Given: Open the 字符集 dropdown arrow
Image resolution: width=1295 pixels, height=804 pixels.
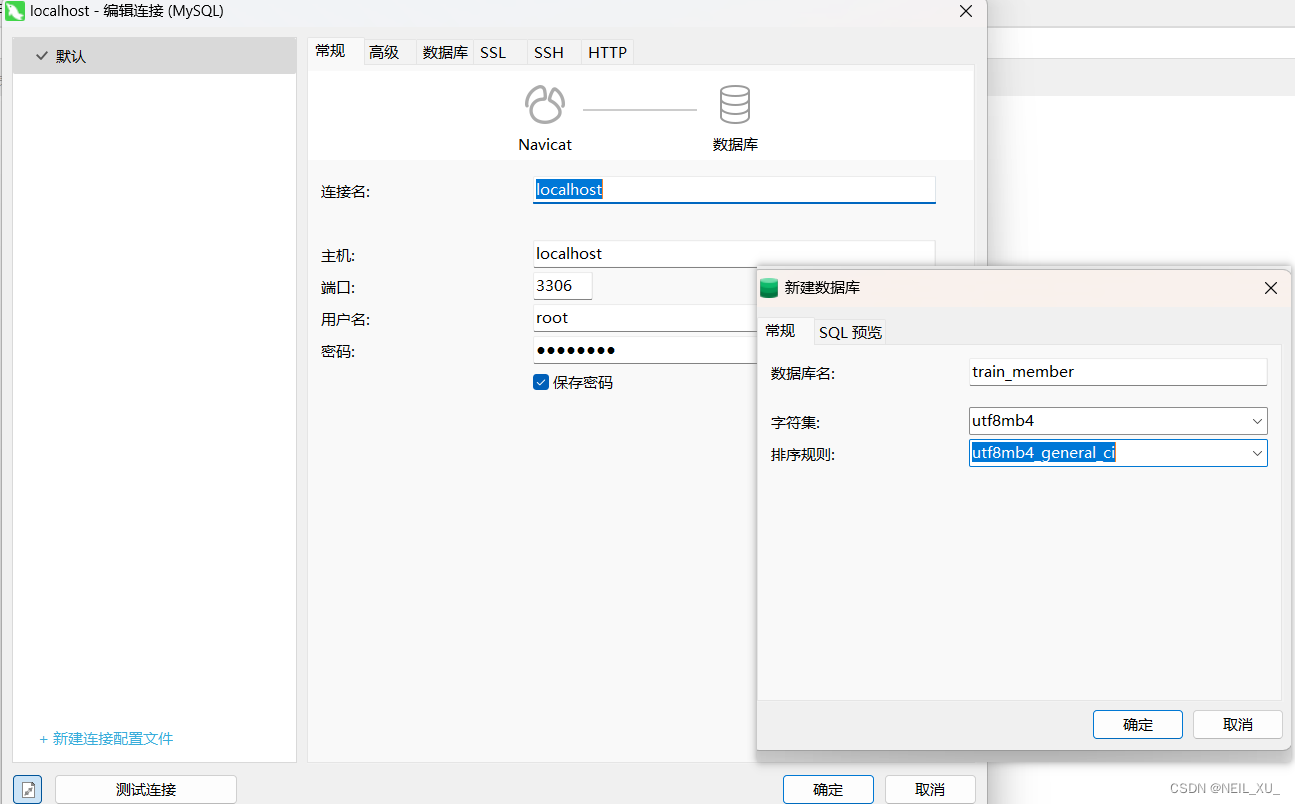Looking at the screenshot, I should (1257, 421).
